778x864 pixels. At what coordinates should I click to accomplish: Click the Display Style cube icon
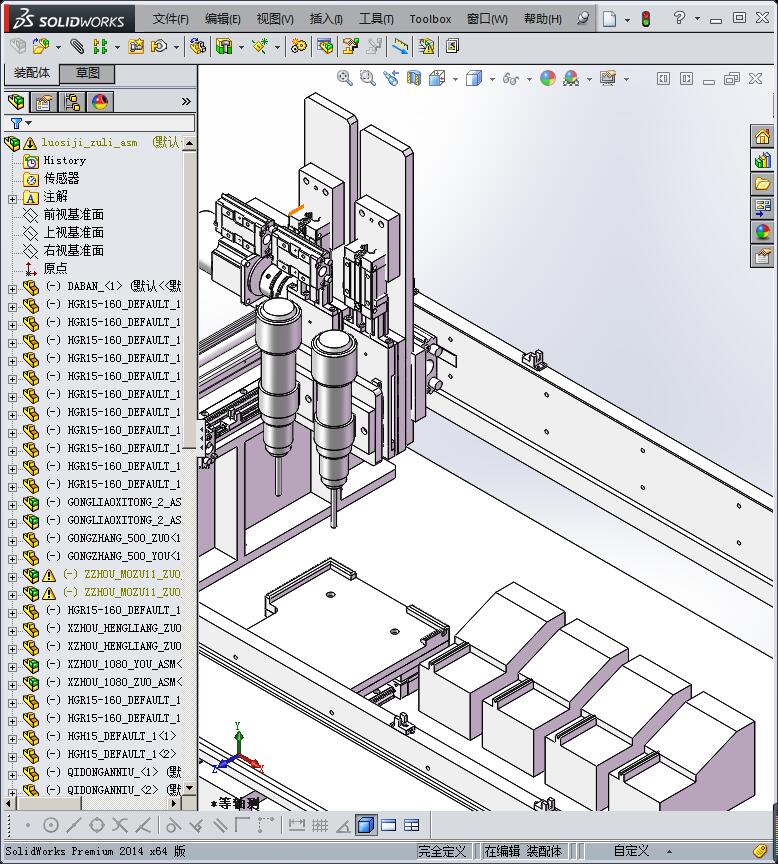pyautogui.click(x=474, y=78)
